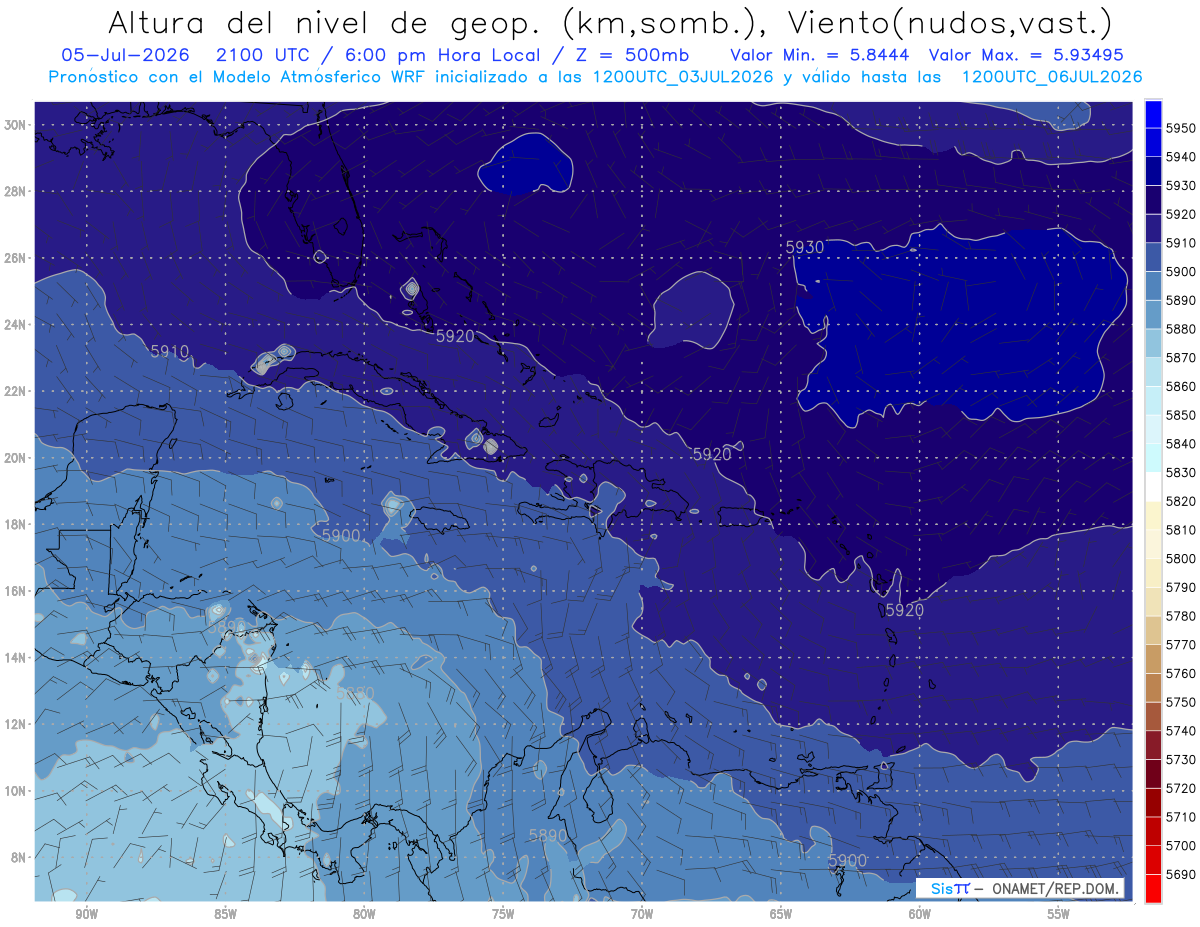The height and width of the screenshot is (927, 1200).
Task: Click the 5690 colorbar tick label
Action: tap(1180, 874)
